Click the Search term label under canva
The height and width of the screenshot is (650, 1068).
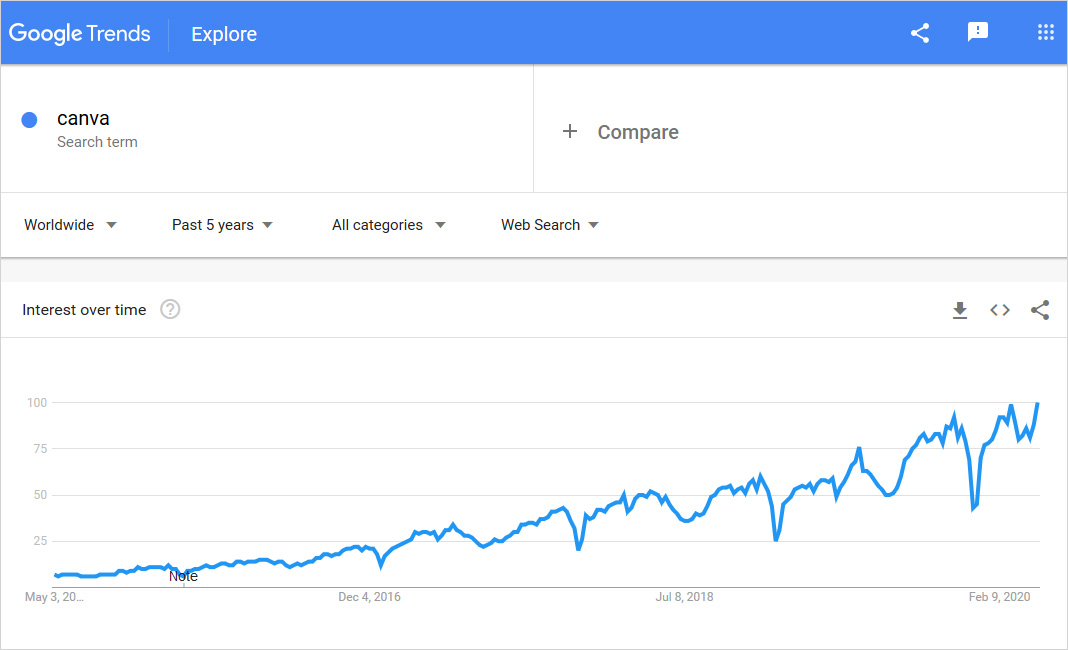point(97,142)
